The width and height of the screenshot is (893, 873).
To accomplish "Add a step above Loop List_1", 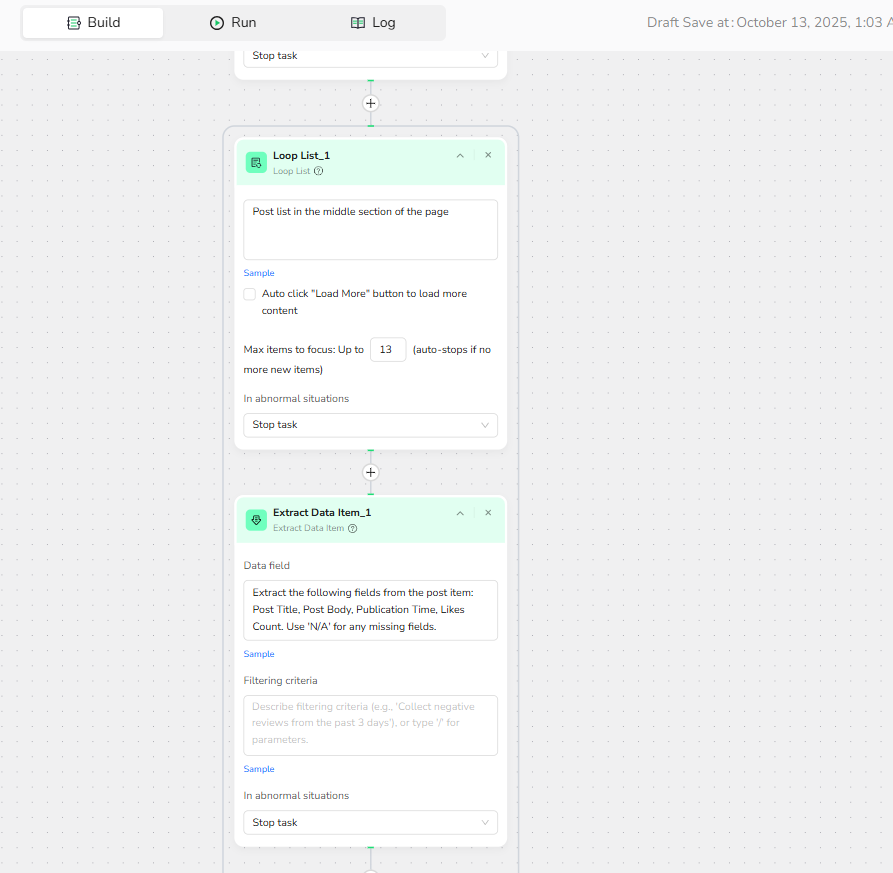I will coord(371,103).
